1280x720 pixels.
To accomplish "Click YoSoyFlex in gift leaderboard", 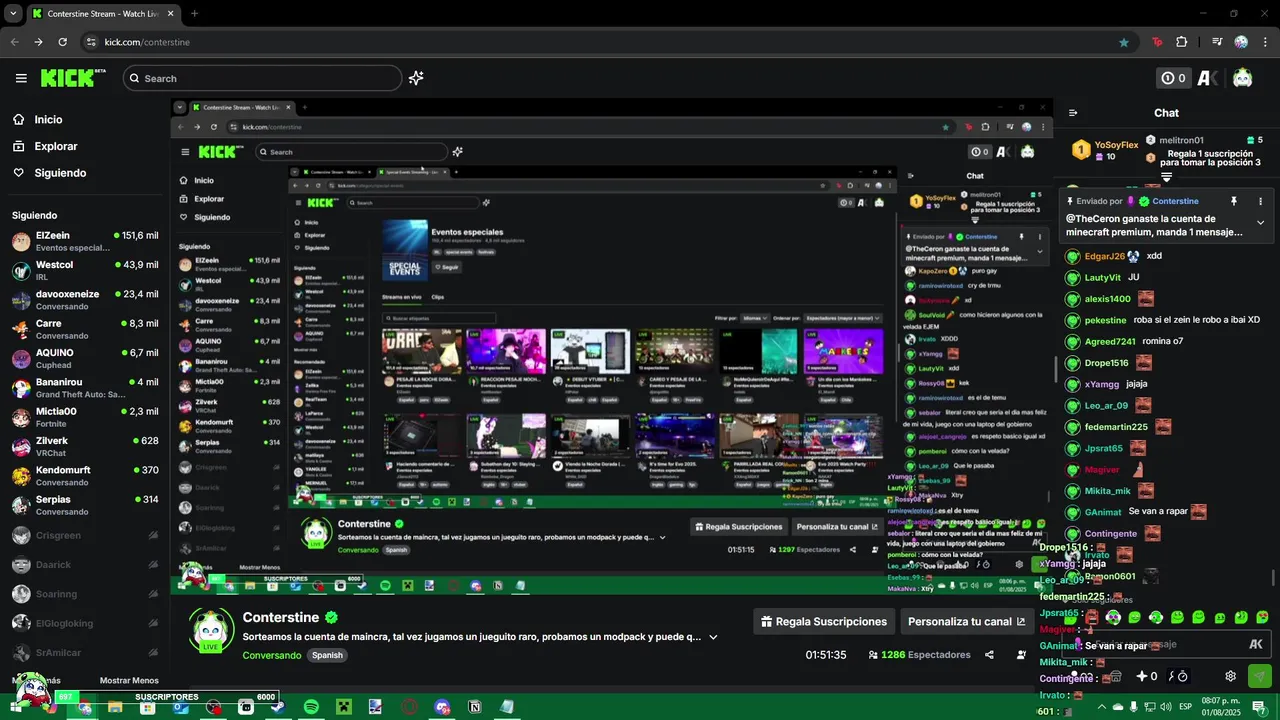I will coord(1116,145).
